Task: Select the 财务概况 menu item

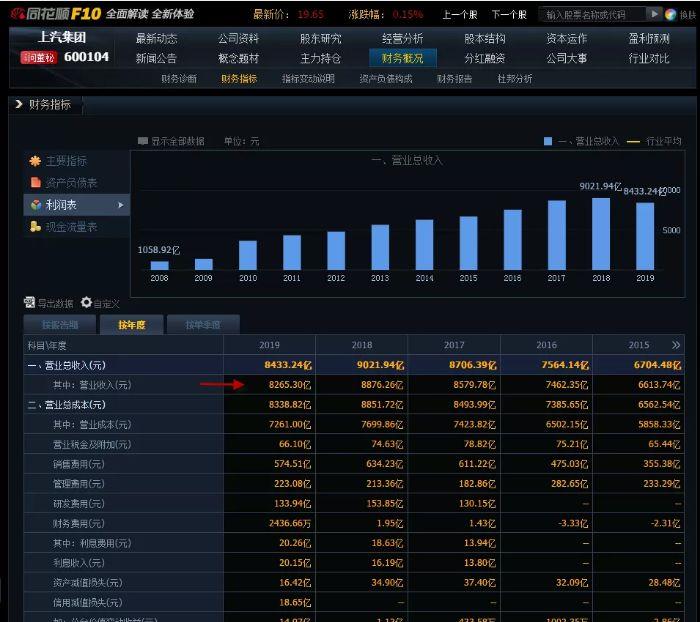Action: [403, 58]
